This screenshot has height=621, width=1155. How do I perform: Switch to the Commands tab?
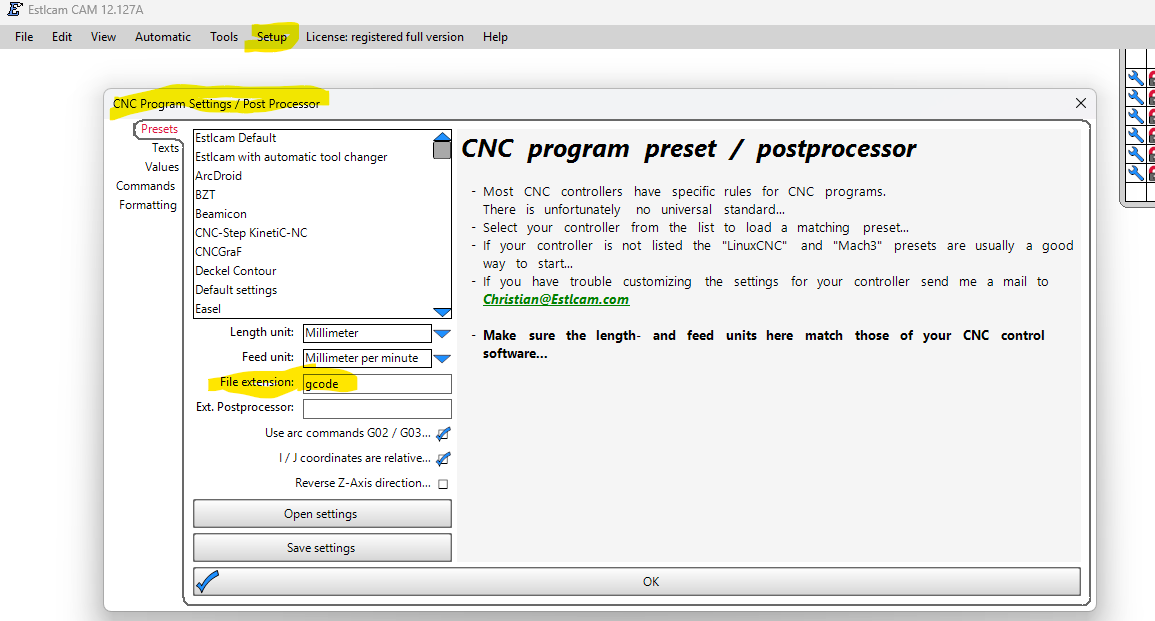pos(145,186)
